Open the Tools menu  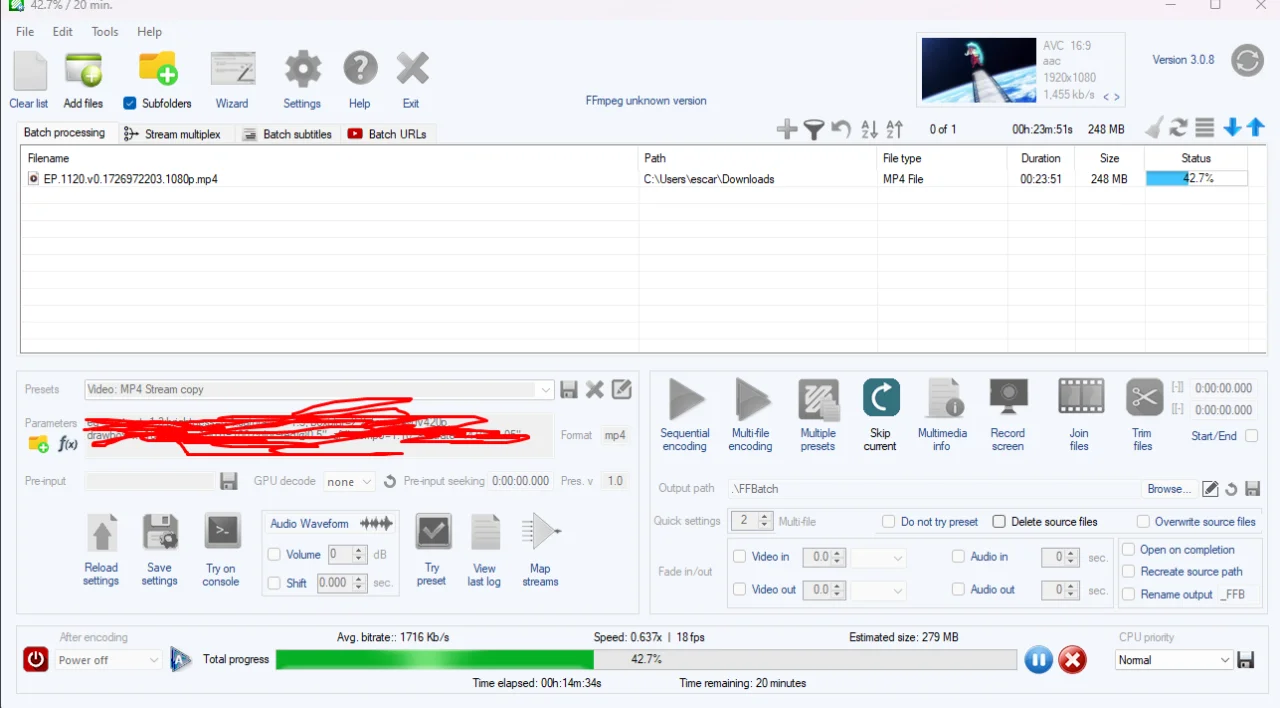[x=105, y=32]
